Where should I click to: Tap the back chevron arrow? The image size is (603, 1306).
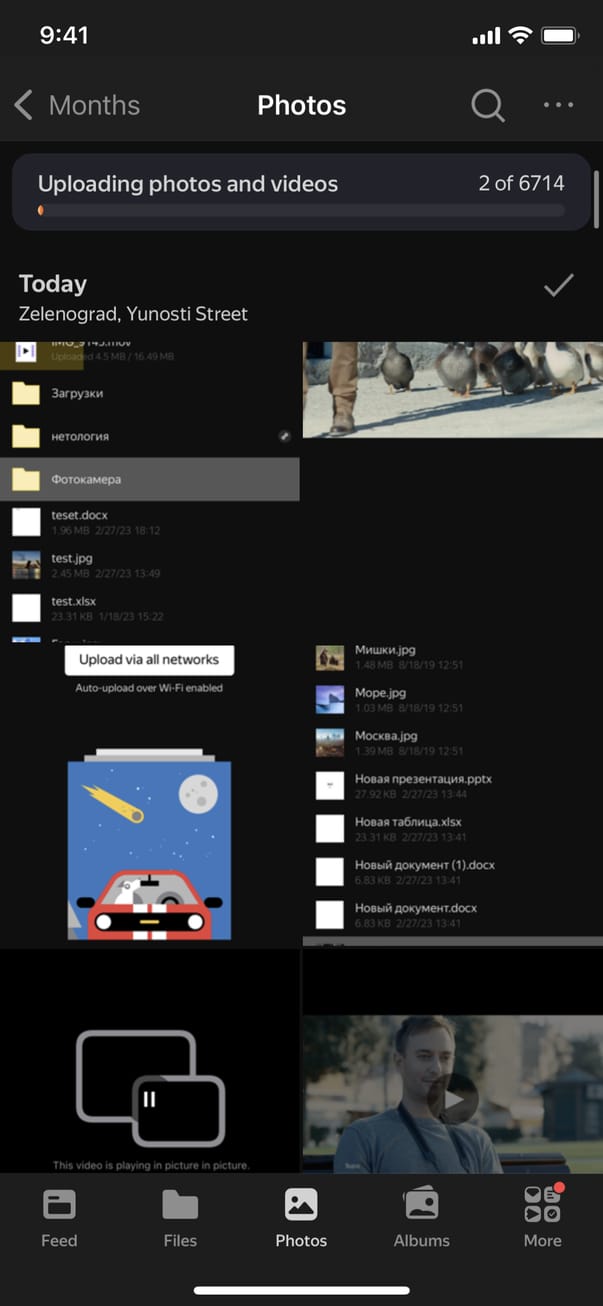pos(24,105)
